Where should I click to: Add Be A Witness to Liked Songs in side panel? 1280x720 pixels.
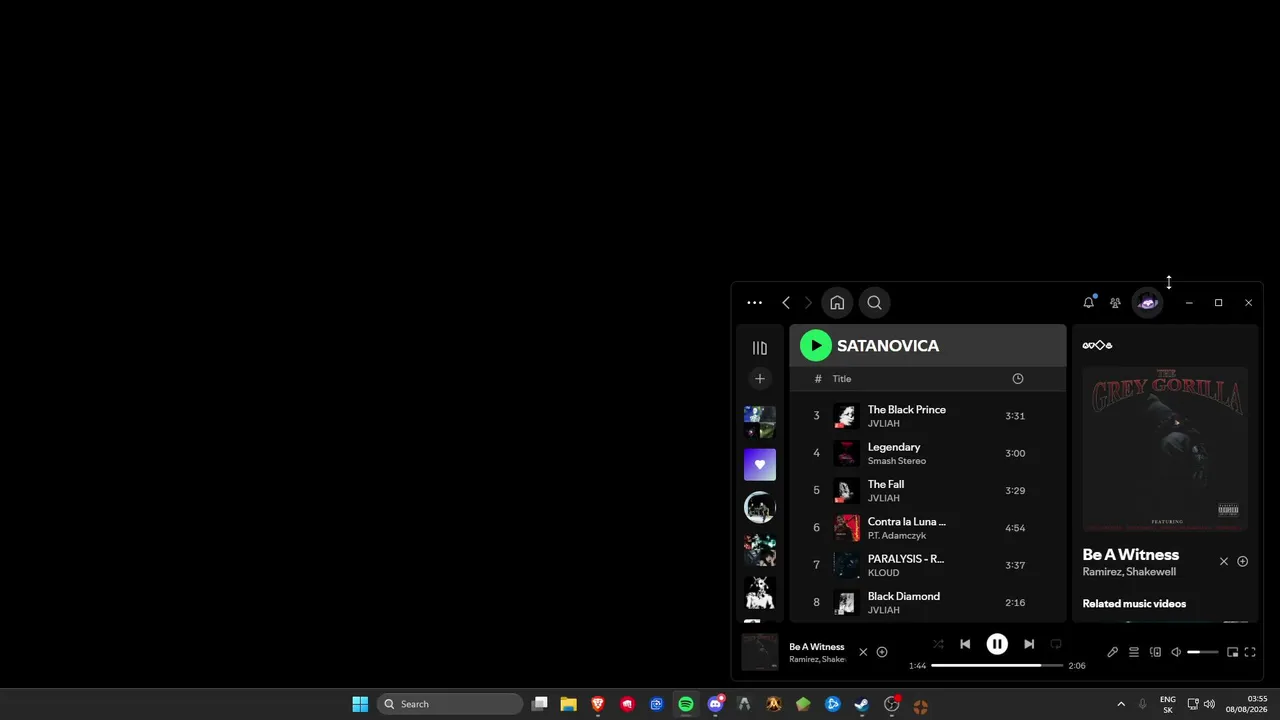[x=1243, y=562]
